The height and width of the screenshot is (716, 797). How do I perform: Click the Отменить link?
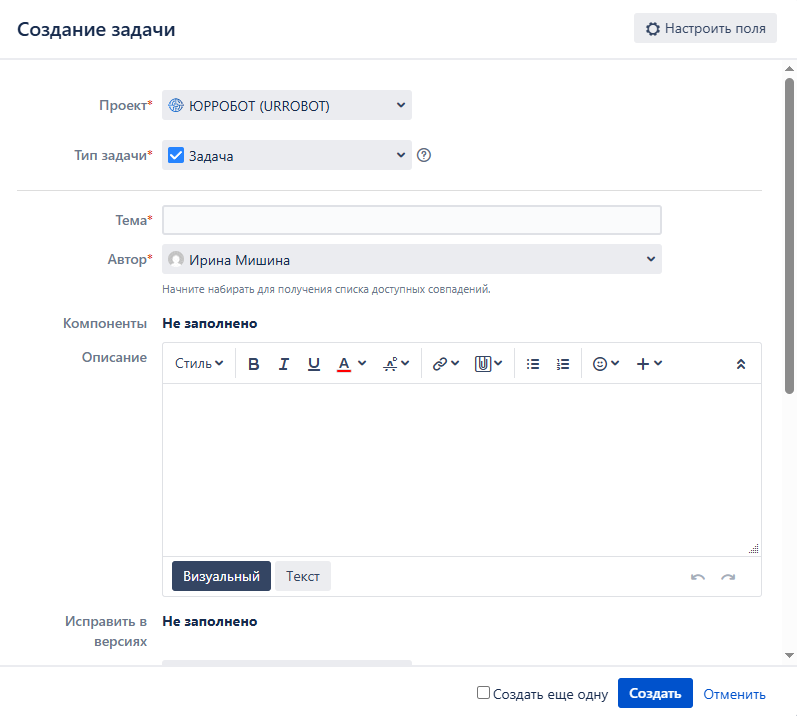[734, 694]
